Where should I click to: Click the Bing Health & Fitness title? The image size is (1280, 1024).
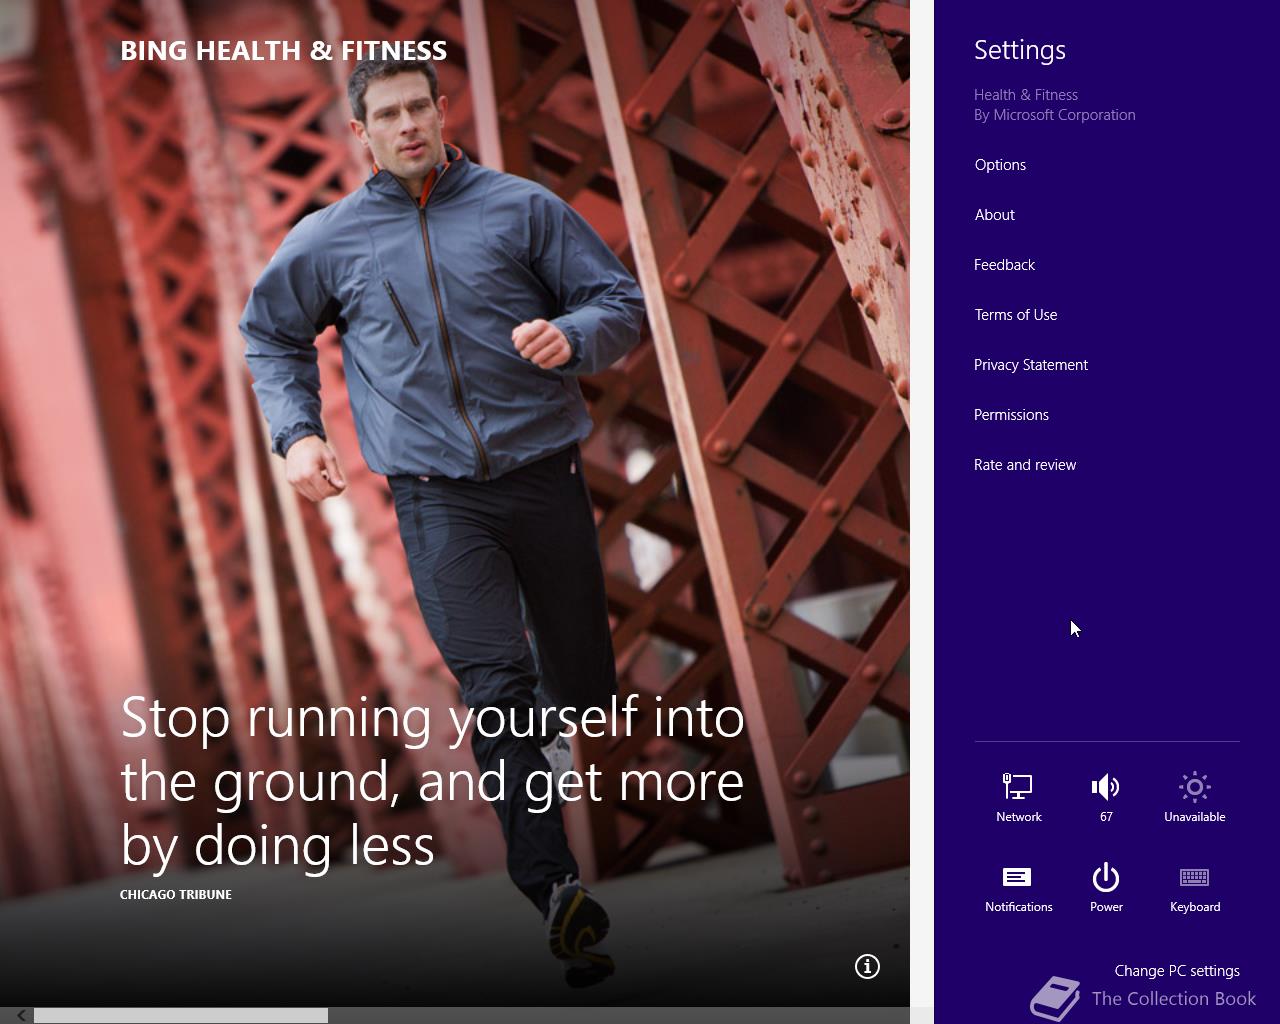[283, 51]
